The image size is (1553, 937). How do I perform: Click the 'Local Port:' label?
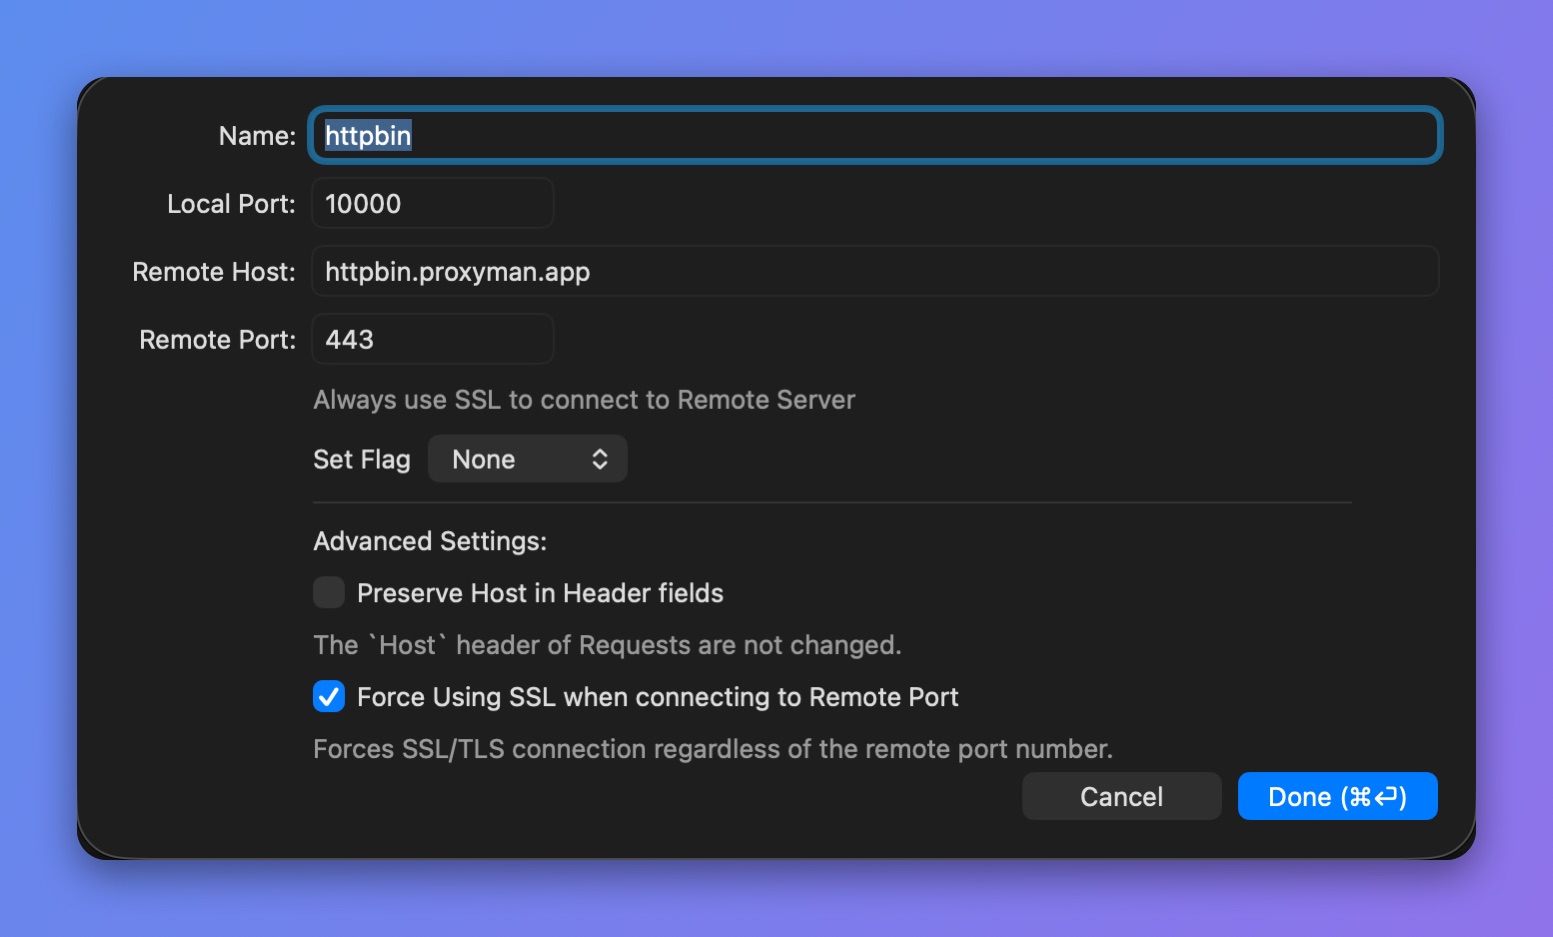point(231,204)
